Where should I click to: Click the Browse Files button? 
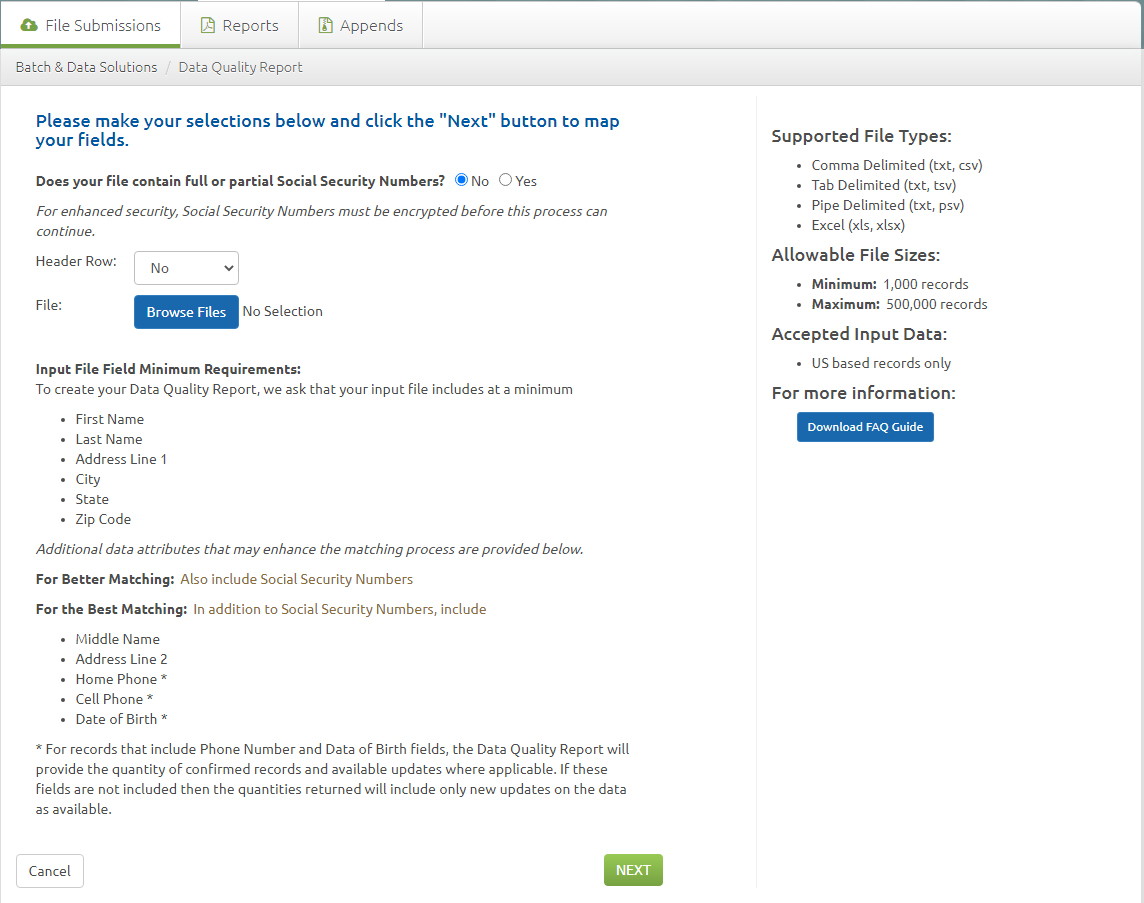pos(186,312)
